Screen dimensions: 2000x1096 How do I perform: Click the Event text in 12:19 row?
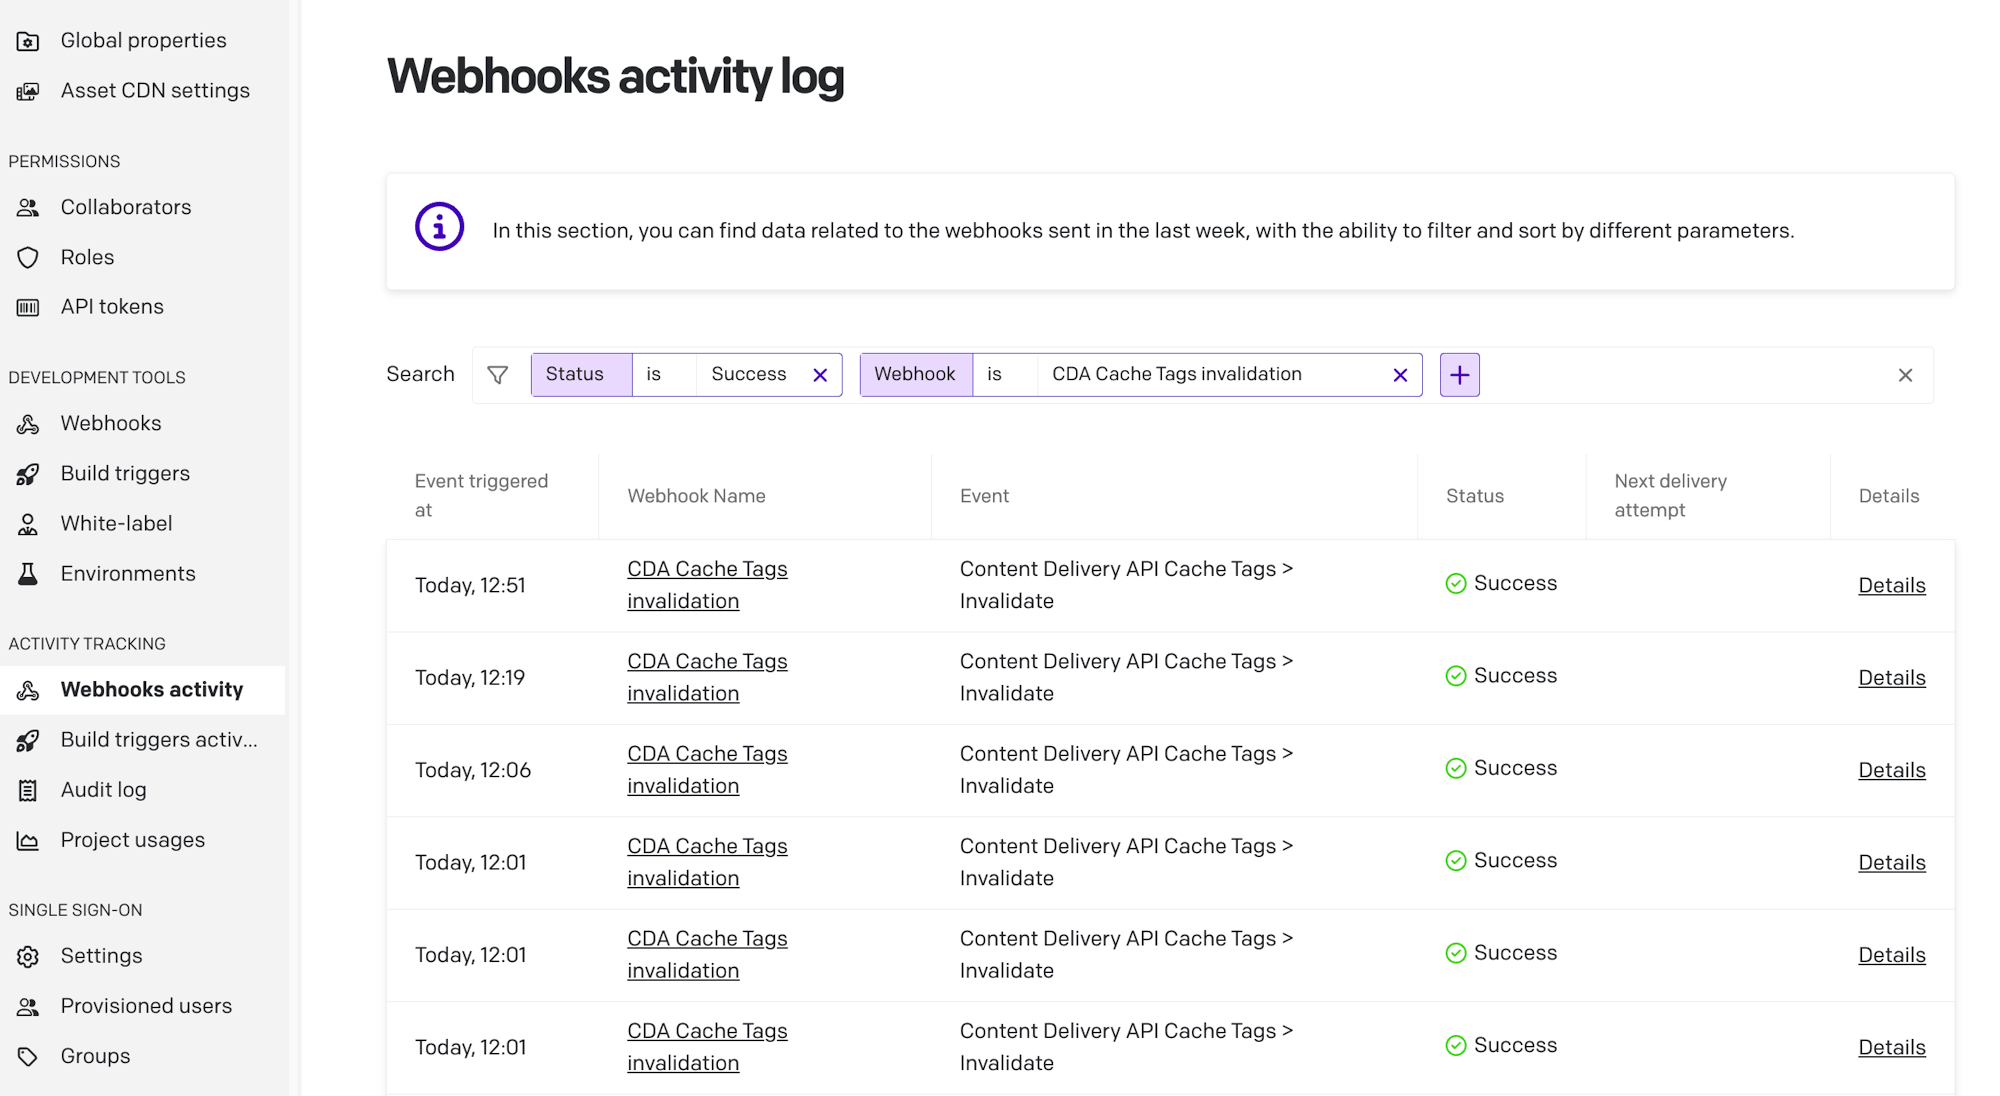(1126, 678)
